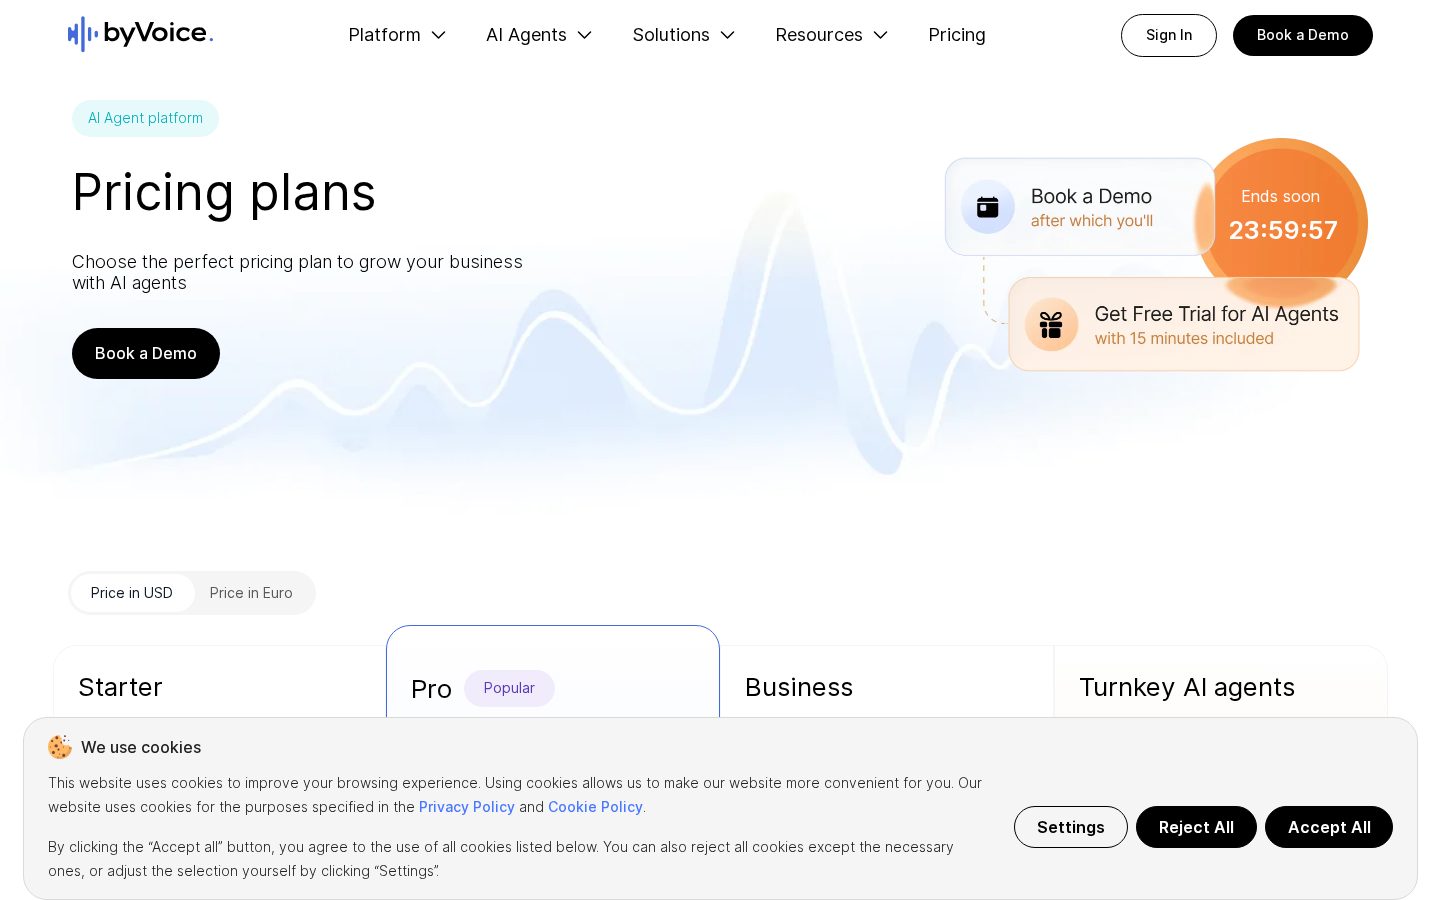Click the Sign In button
The image size is (1440, 900).
point(1169,35)
